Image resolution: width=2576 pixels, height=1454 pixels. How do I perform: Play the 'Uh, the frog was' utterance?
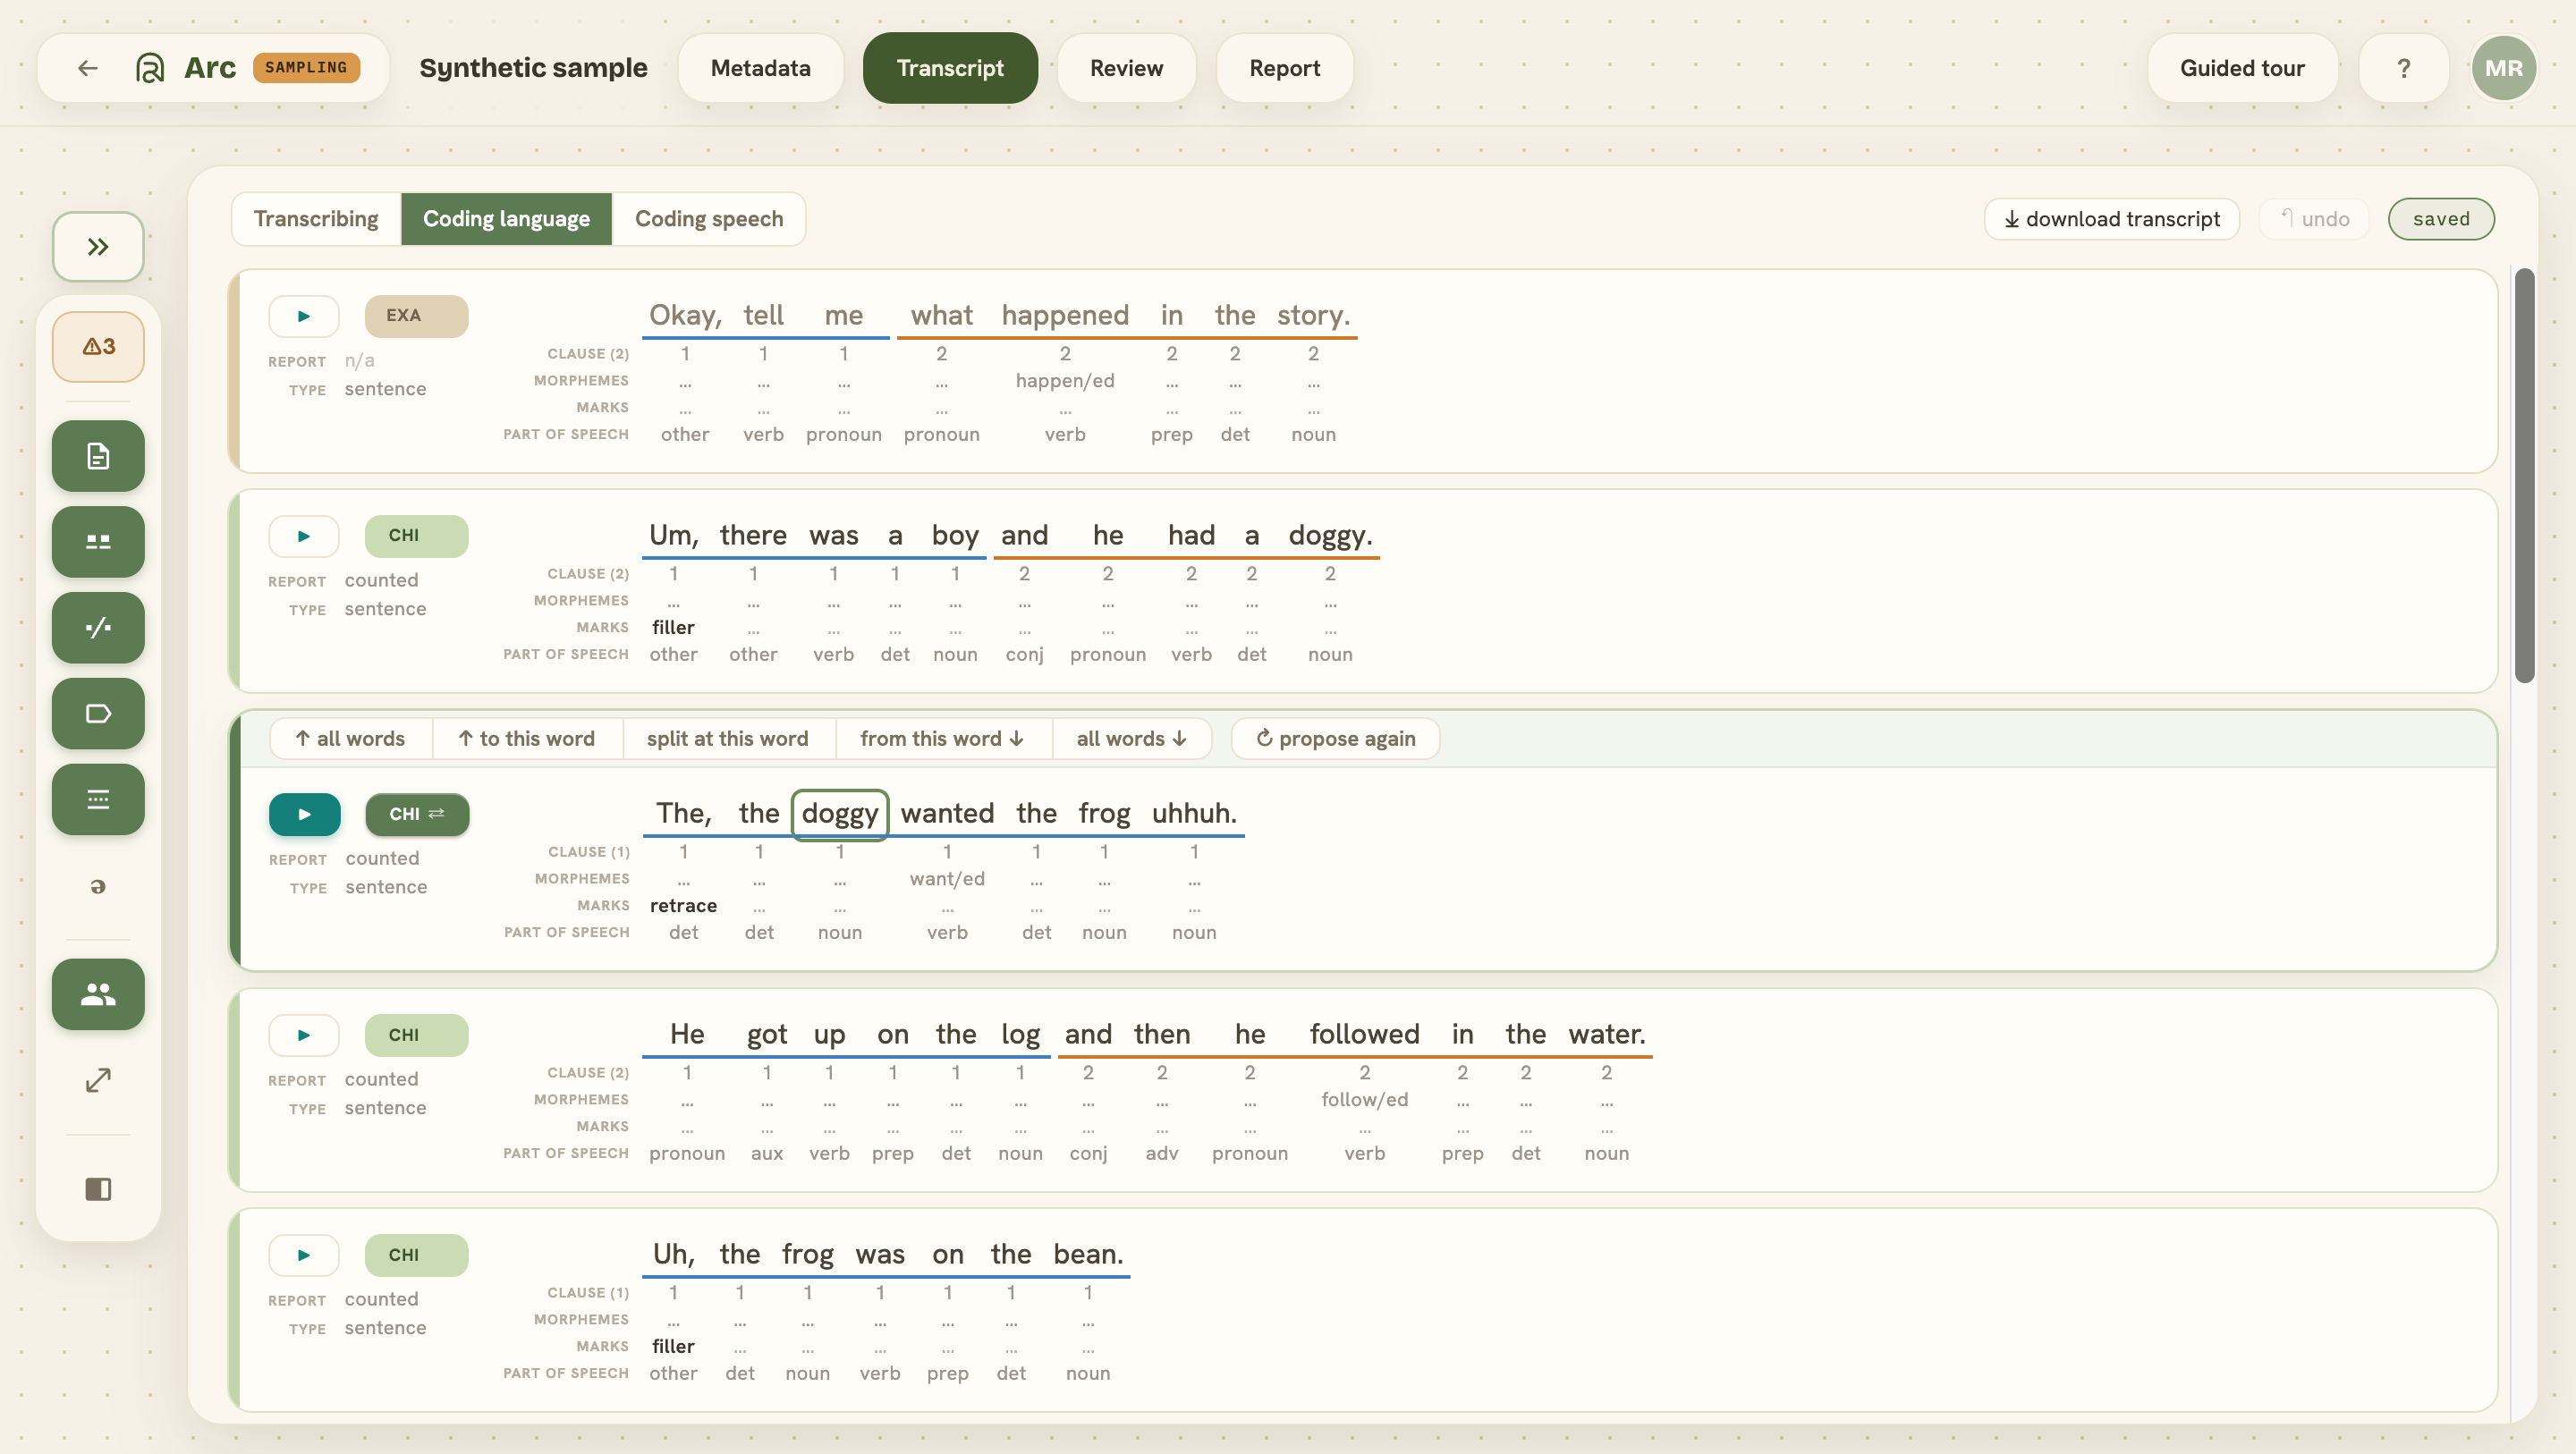pyautogui.click(x=304, y=1255)
